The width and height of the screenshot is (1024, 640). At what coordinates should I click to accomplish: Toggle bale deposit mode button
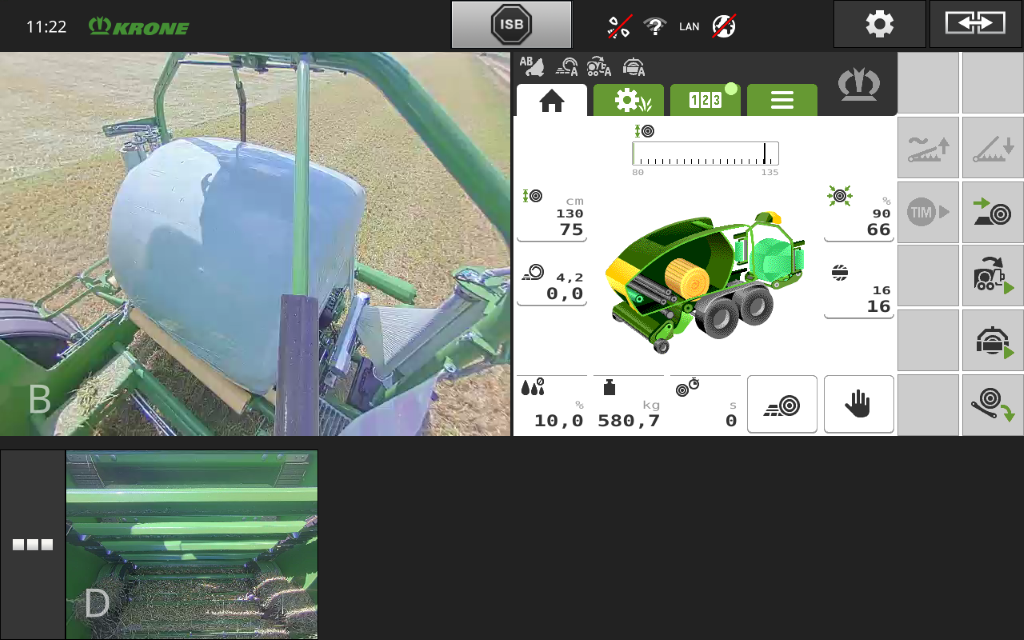pyautogui.click(x=782, y=404)
